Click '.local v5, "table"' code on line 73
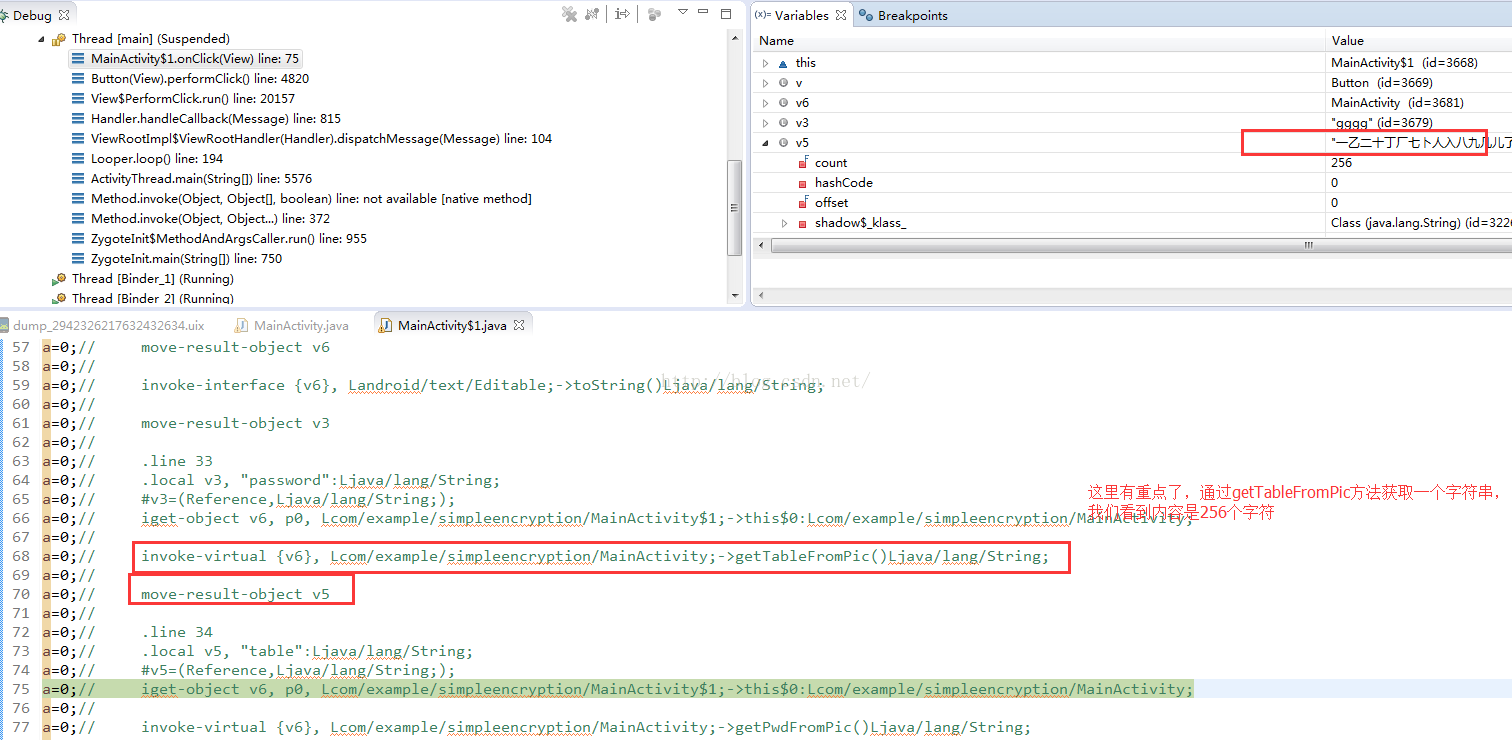Viewport: 1512px width, 740px height. click(307, 651)
